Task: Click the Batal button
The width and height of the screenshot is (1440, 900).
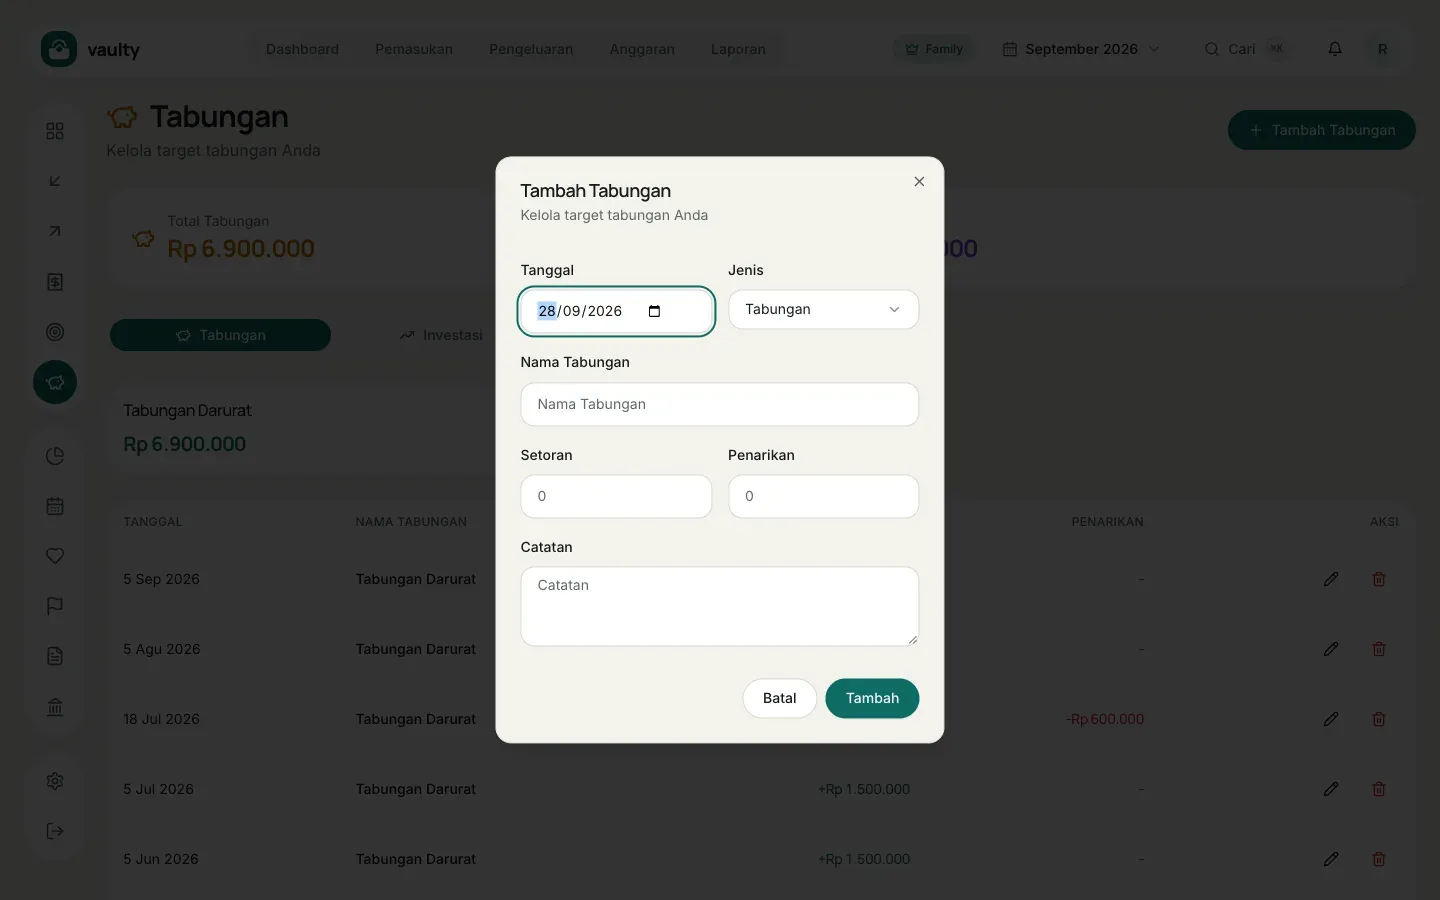Action: (x=780, y=698)
